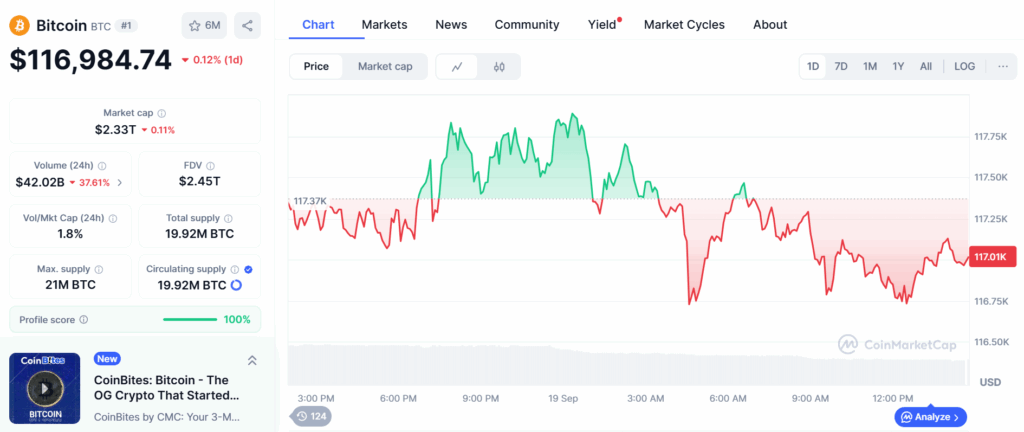Open the Markets tab

[x=385, y=25]
